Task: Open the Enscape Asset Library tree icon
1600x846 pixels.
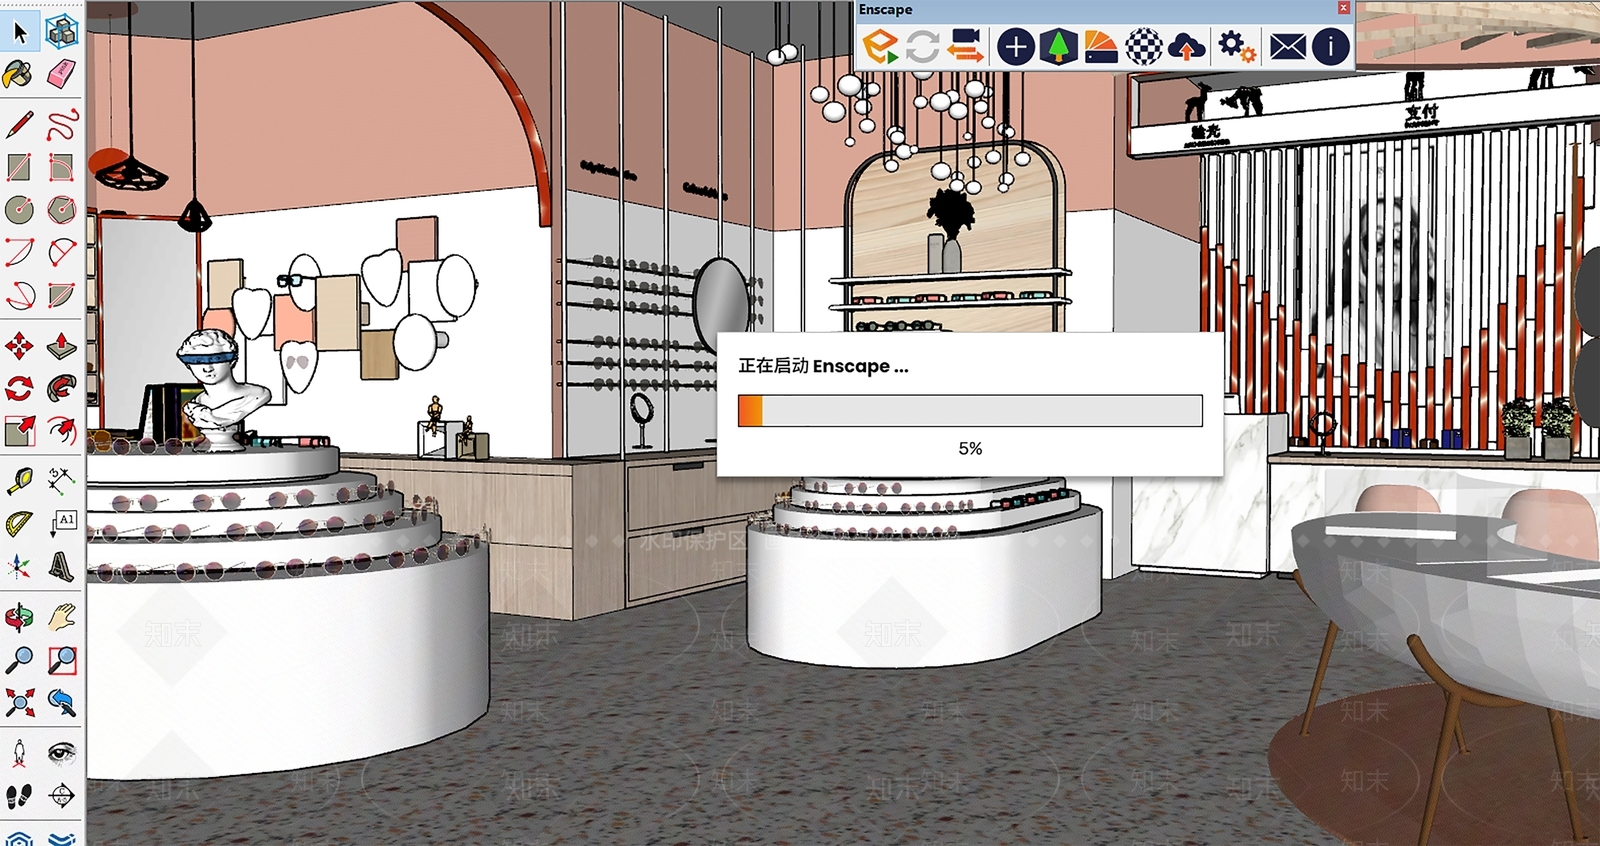Action: [x=1058, y=46]
